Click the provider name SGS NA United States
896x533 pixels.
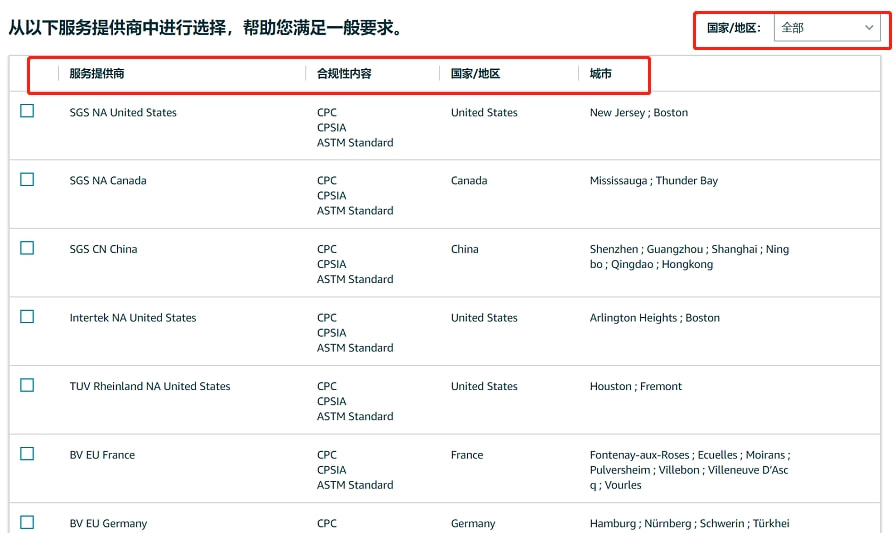click(123, 113)
